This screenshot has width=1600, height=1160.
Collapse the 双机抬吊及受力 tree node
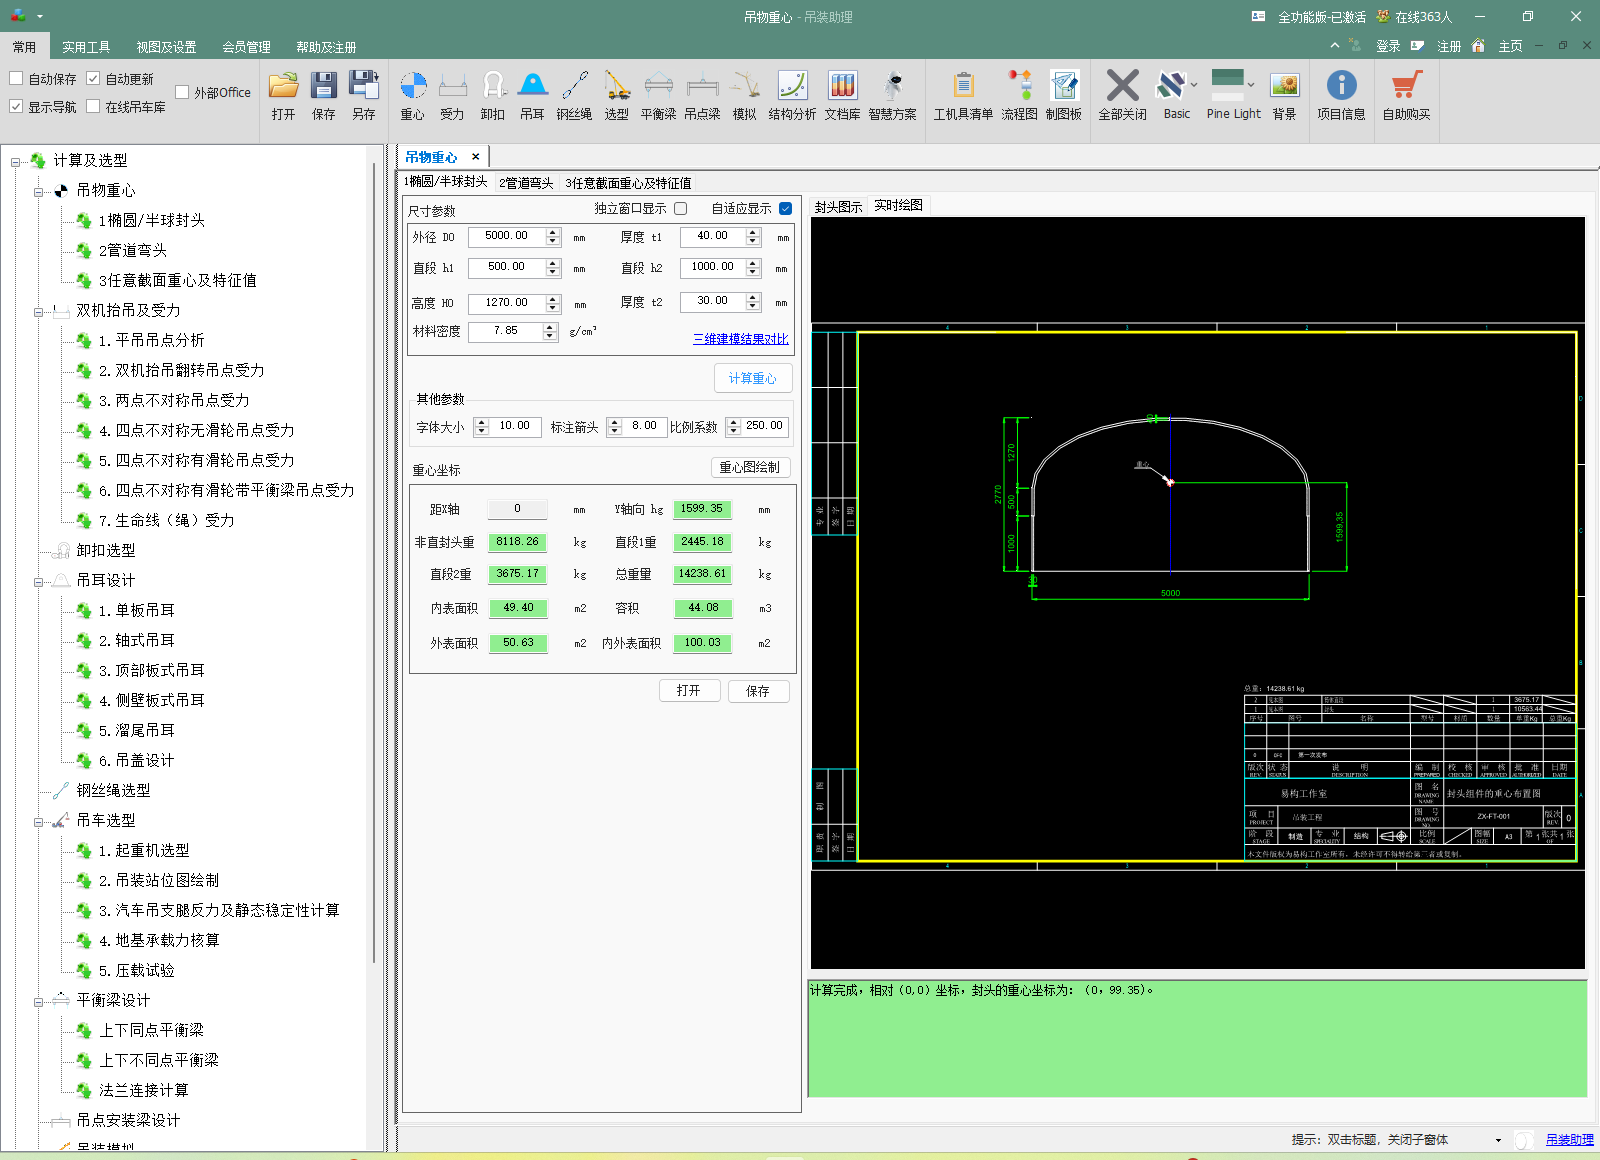(x=39, y=311)
